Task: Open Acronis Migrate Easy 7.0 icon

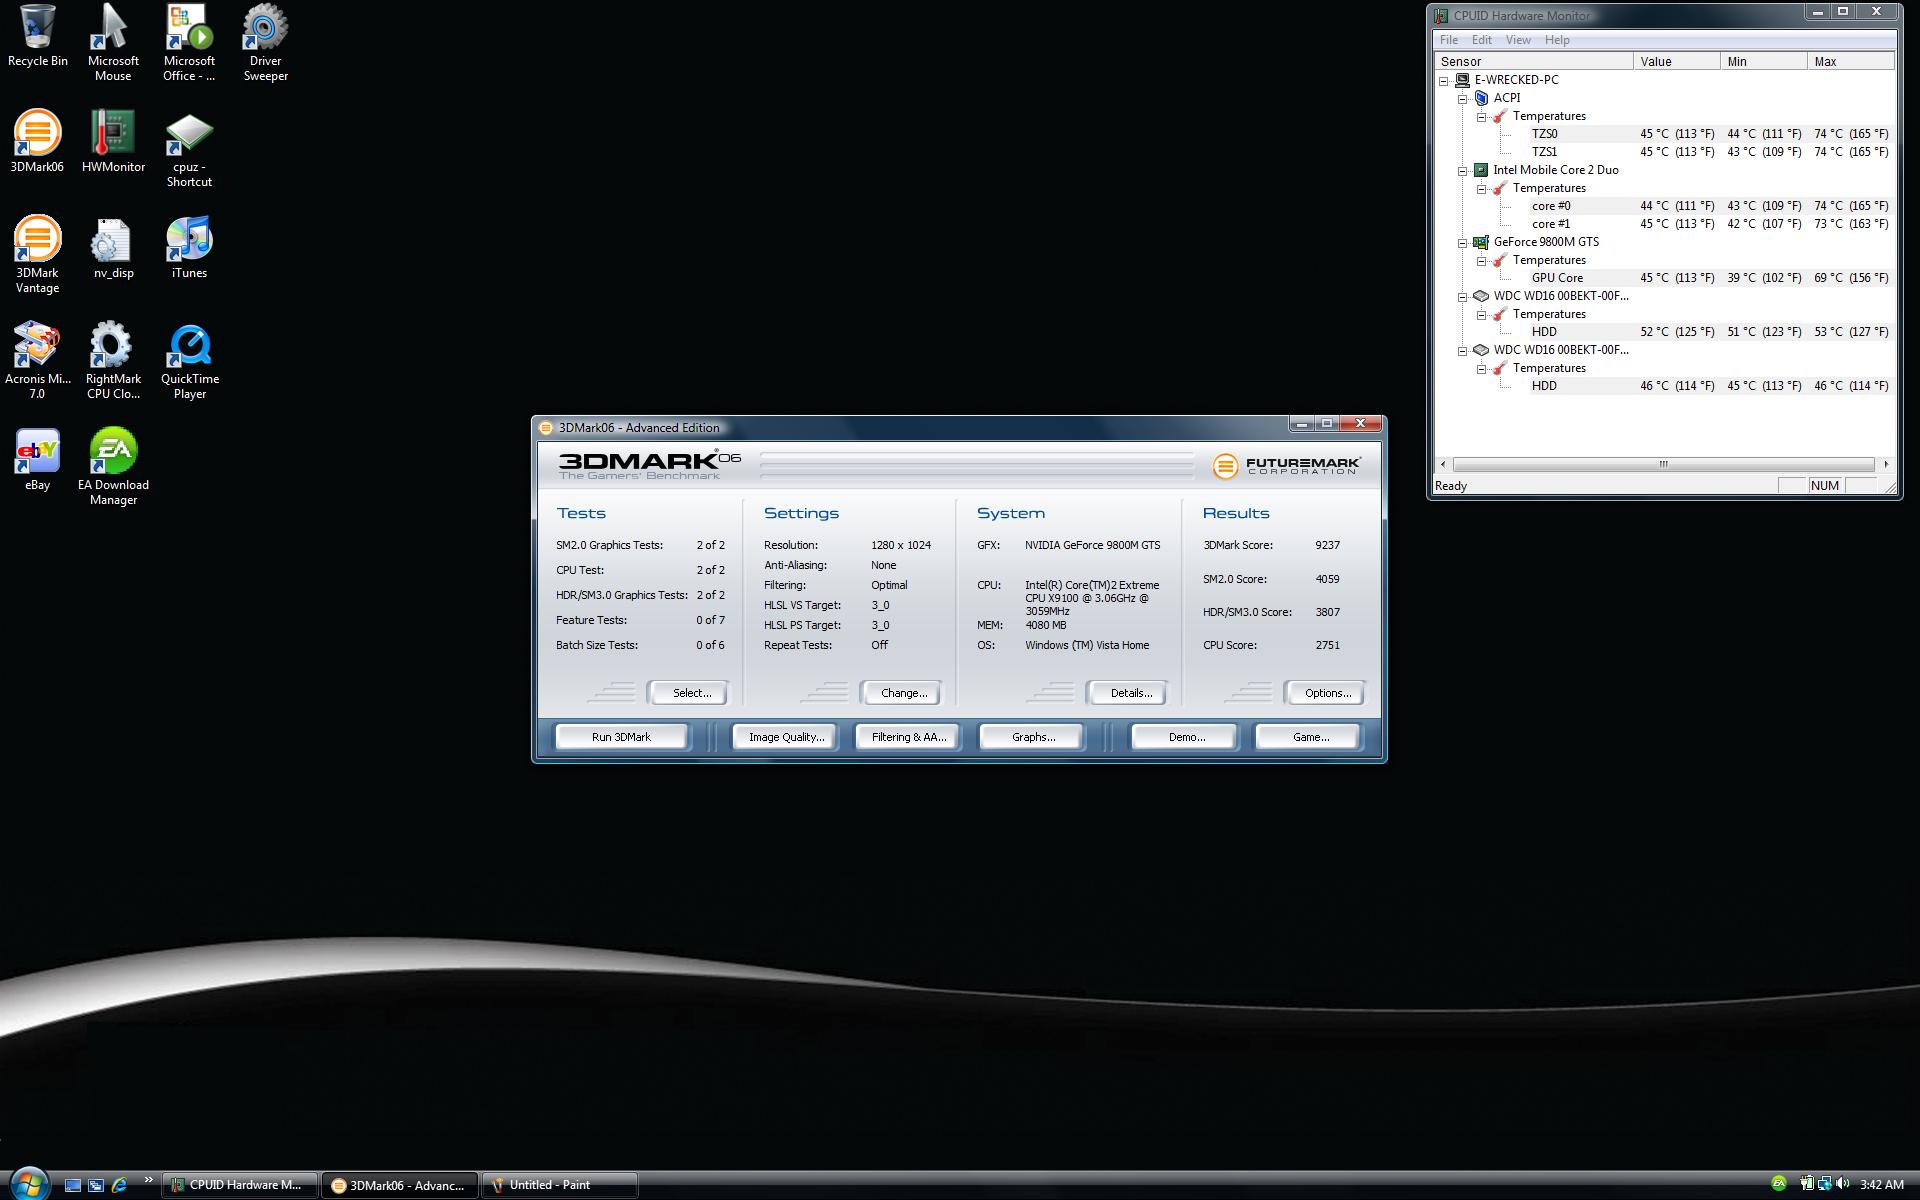Action: coord(37,361)
